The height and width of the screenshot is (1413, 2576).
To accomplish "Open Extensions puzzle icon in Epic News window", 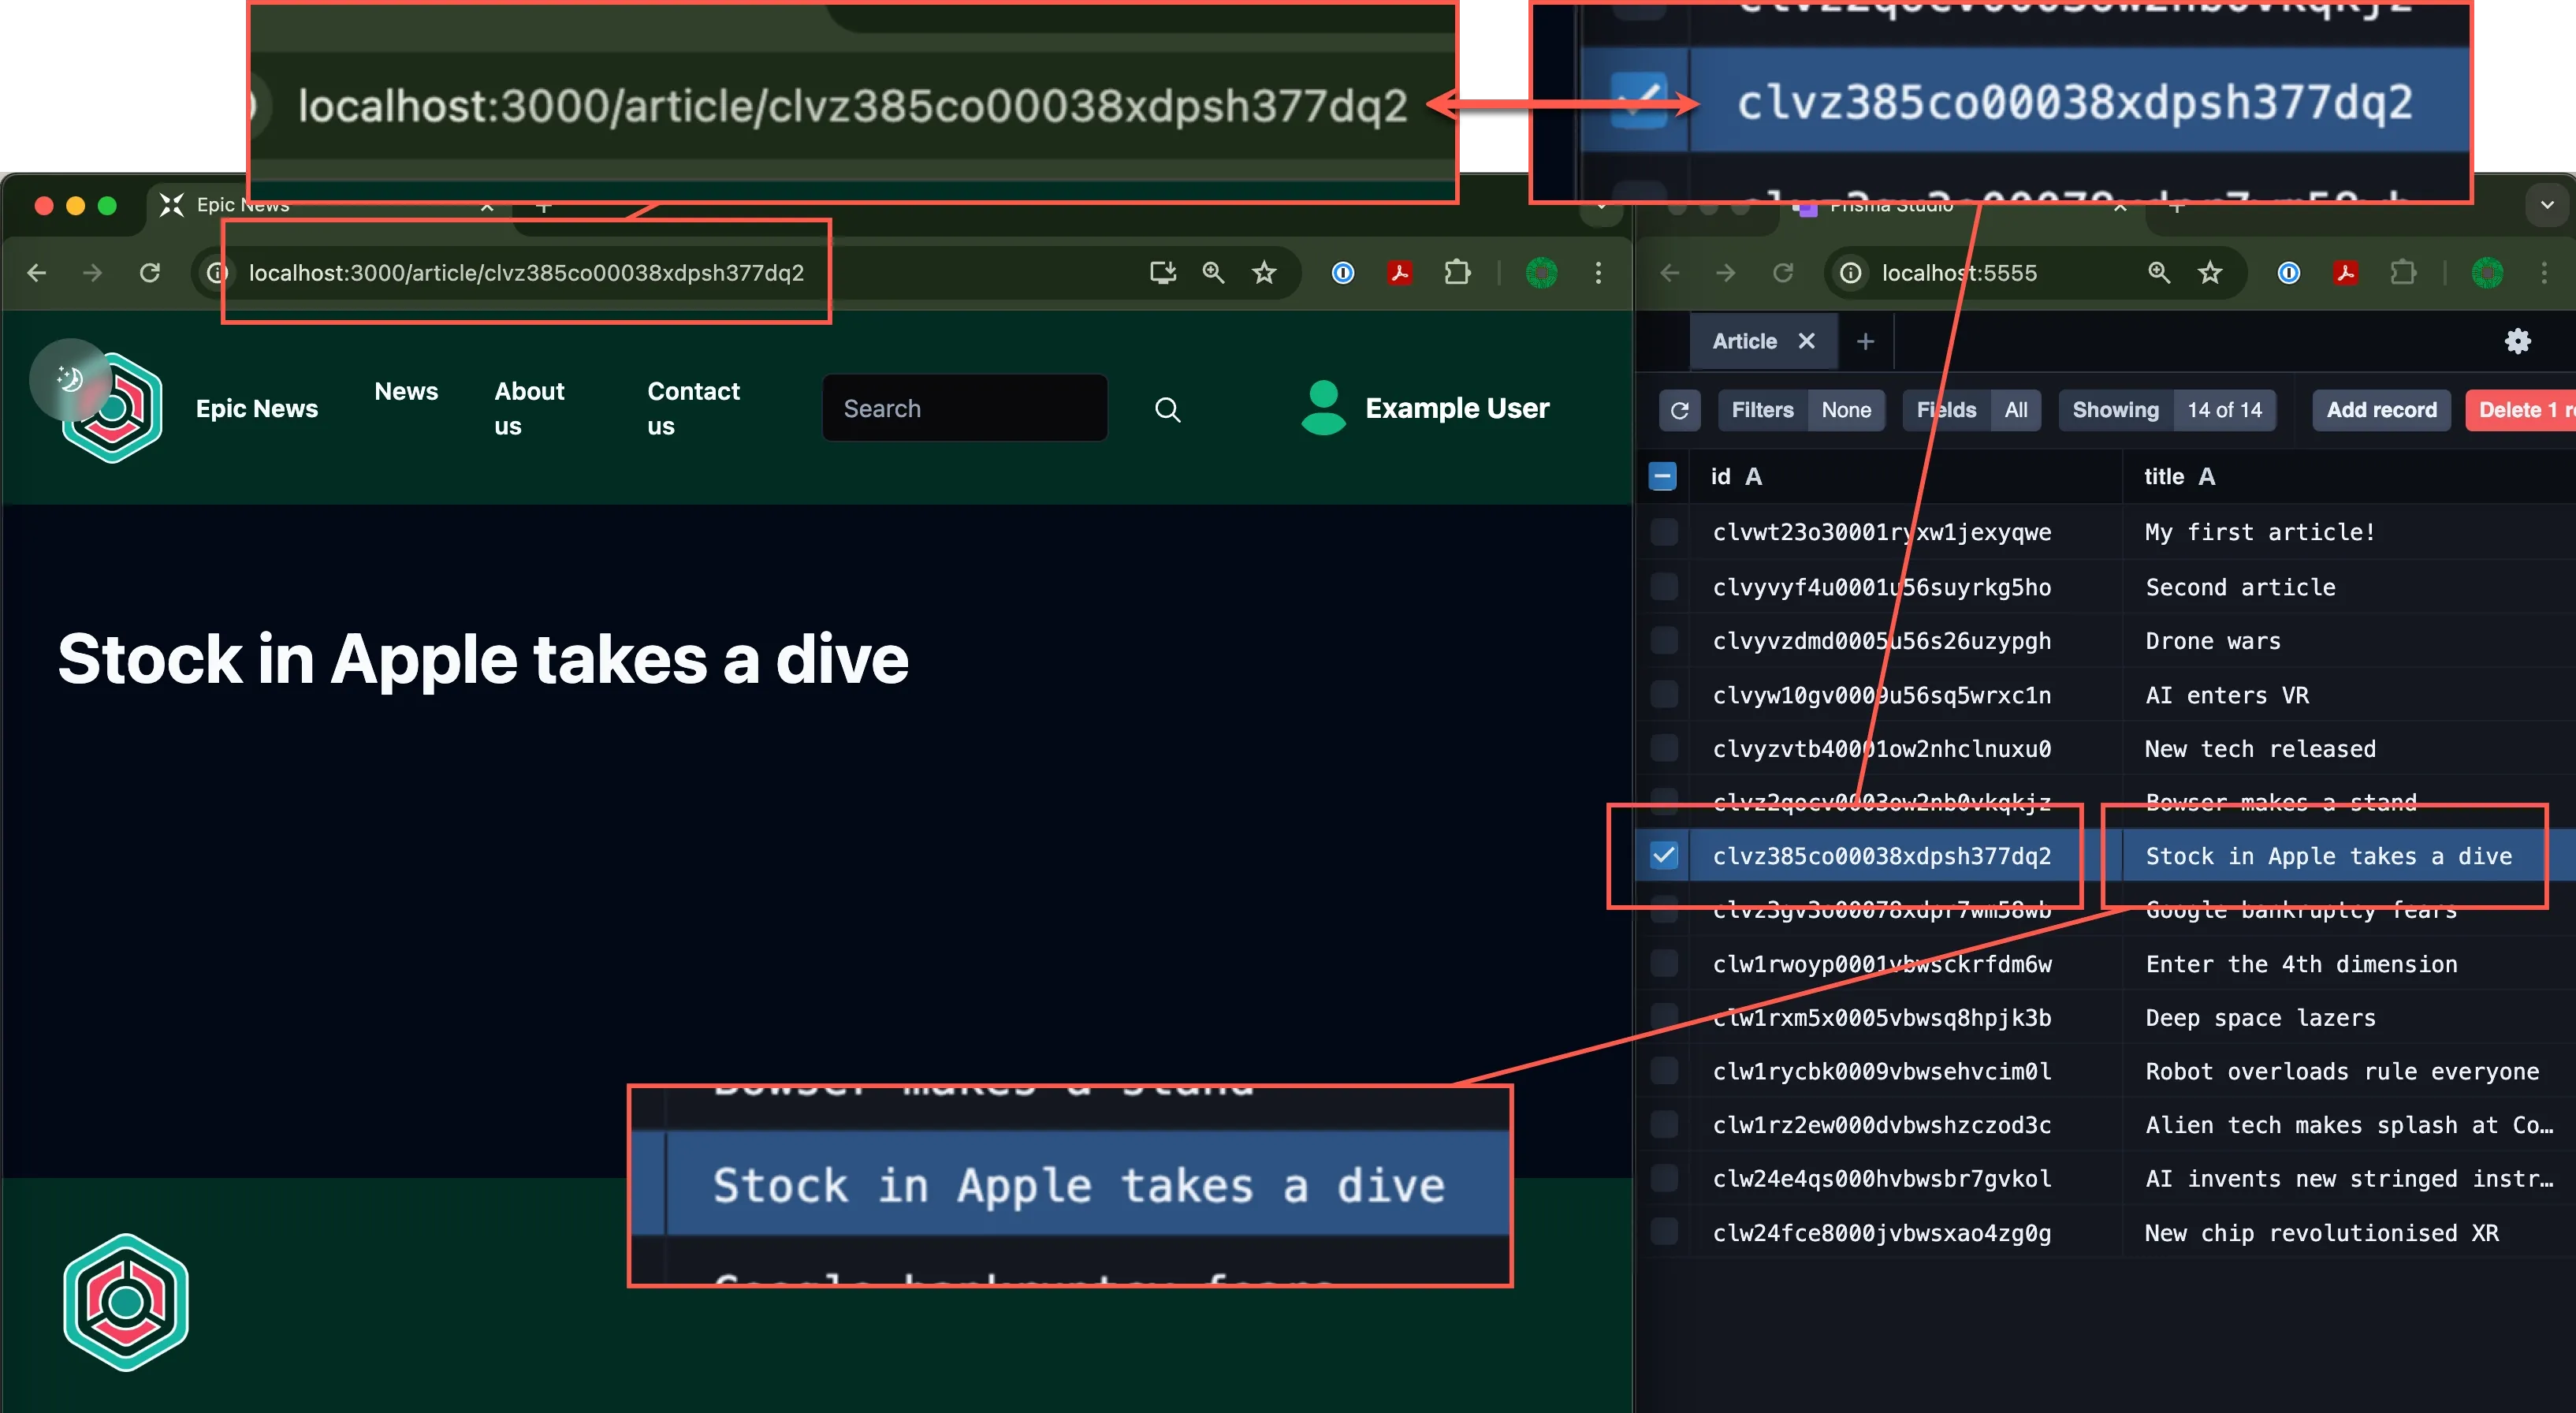I will click(x=1457, y=272).
